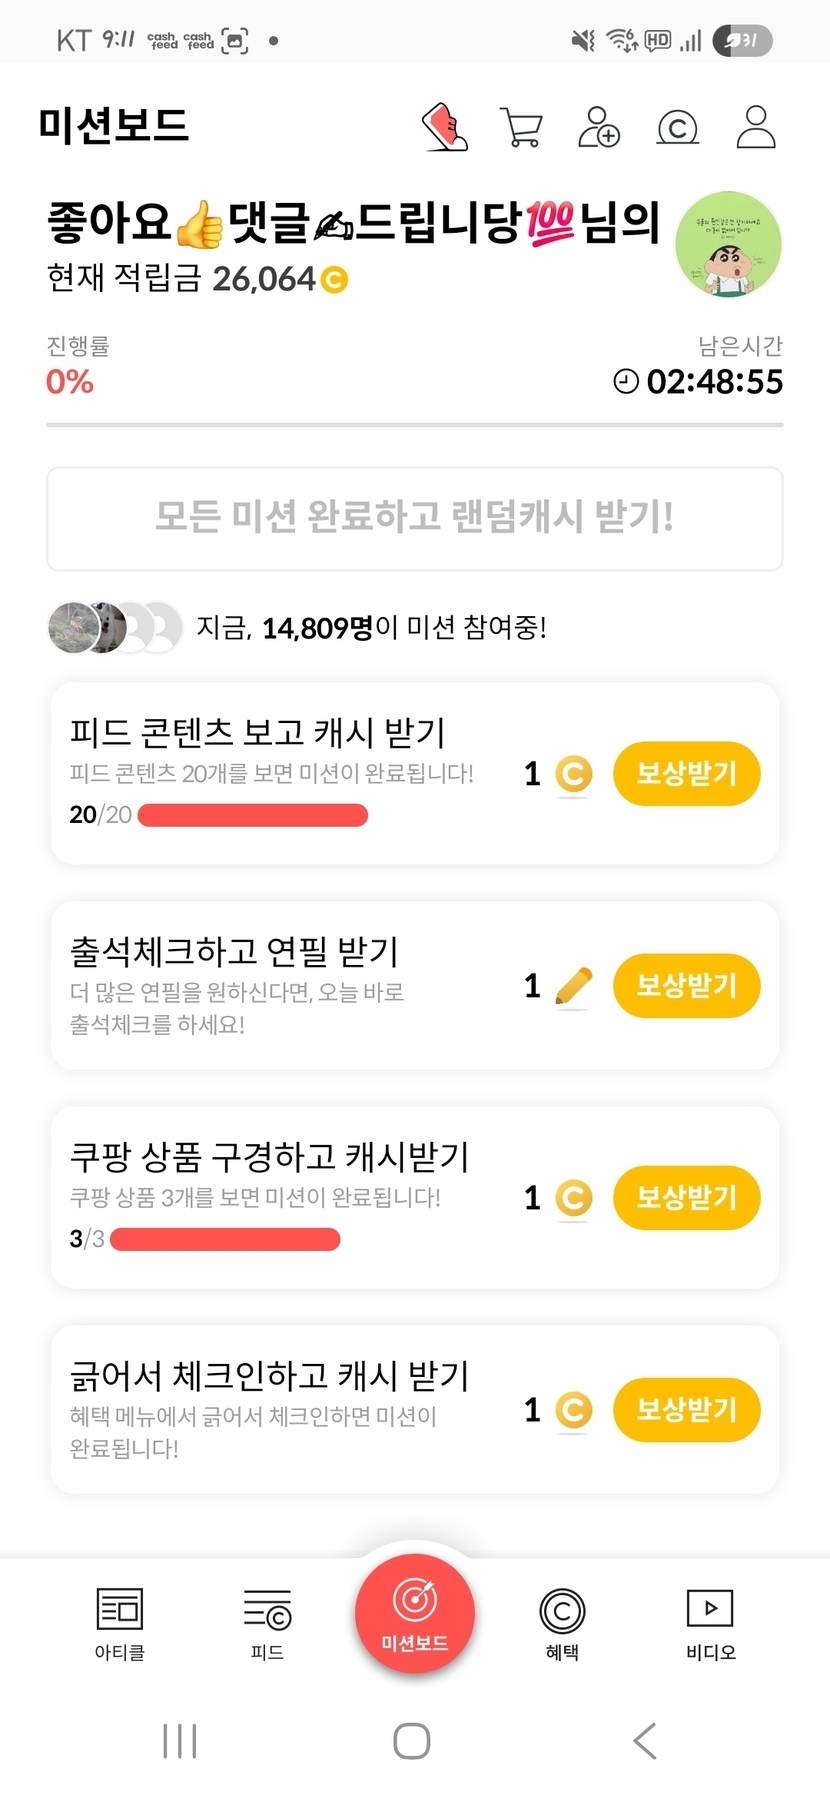The image size is (830, 1798).
Task: Tap the gold coin beside current savings
Action: click(x=334, y=280)
